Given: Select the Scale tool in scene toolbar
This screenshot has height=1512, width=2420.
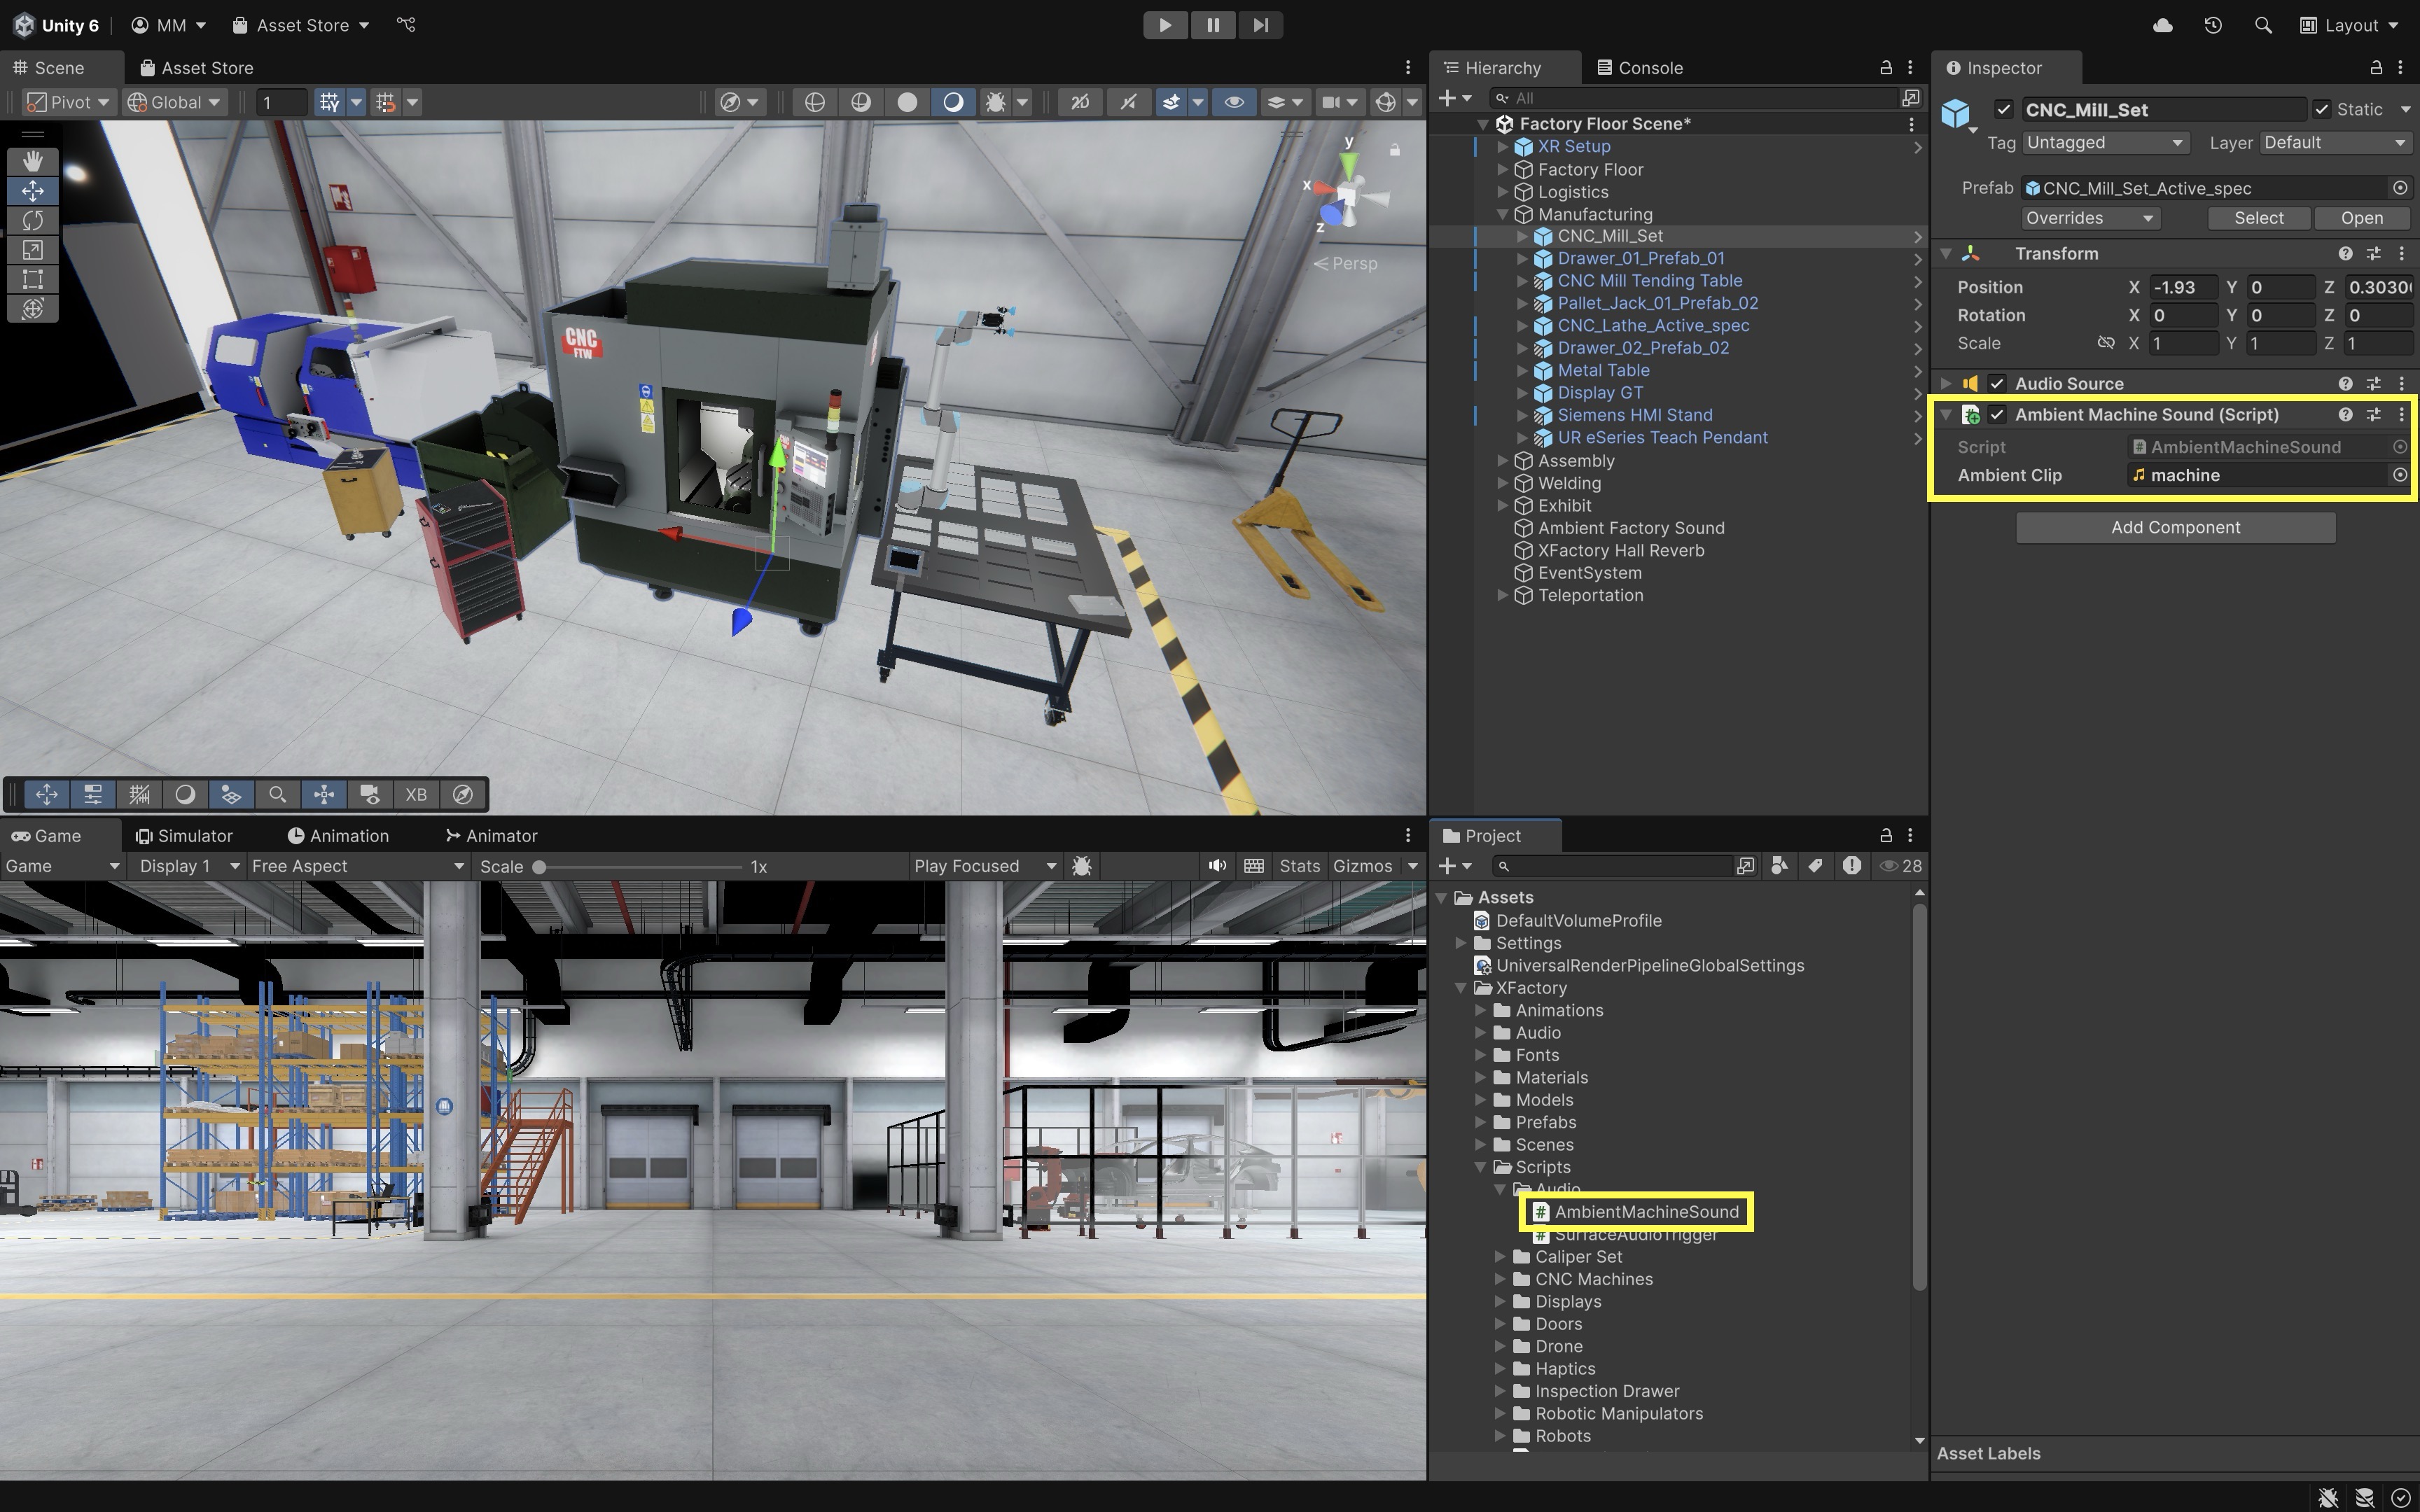Looking at the screenshot, I should tap(32, 250).
